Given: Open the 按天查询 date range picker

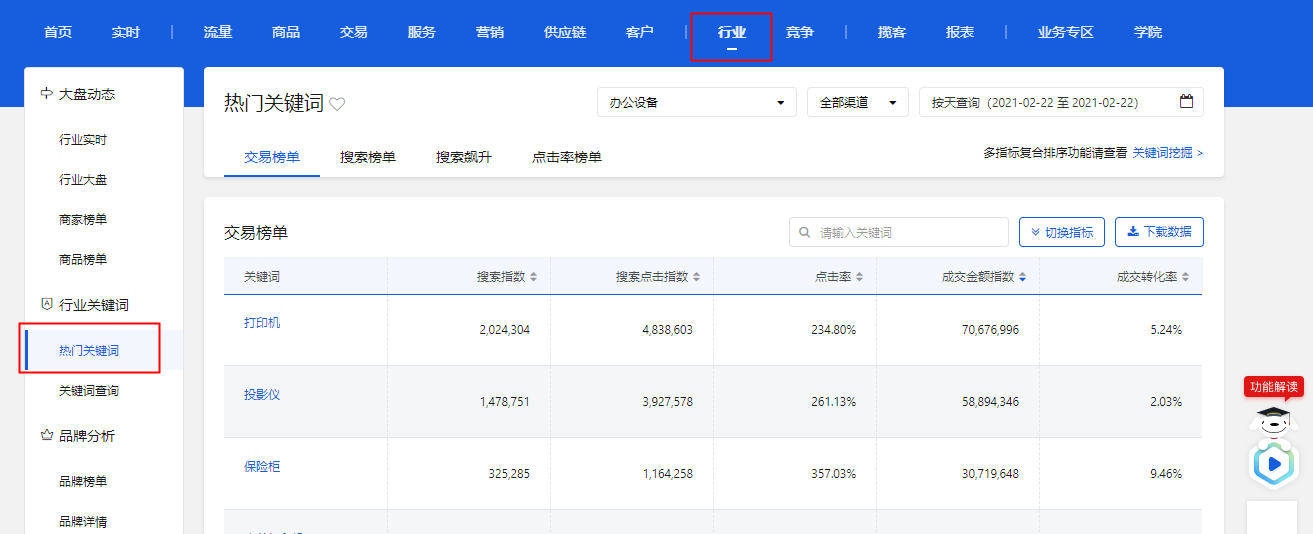Looking at the screenshot, I should point(1061,102).
